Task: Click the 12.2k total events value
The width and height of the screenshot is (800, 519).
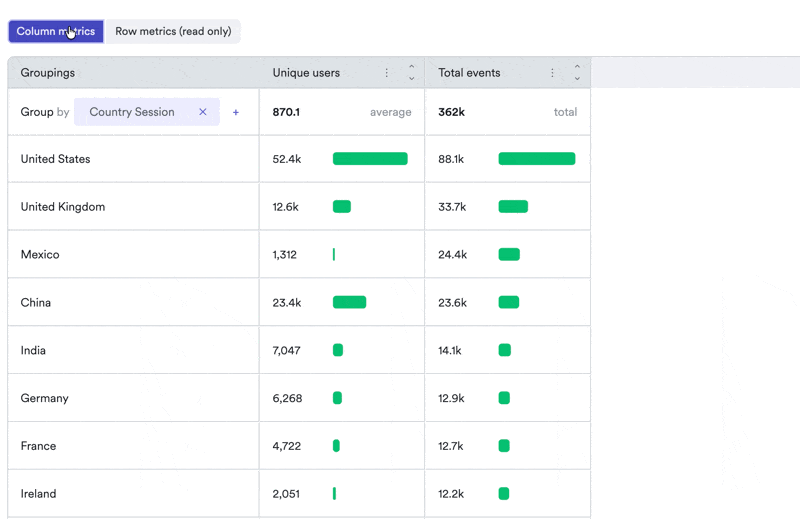Action: (x=451, y=493)
